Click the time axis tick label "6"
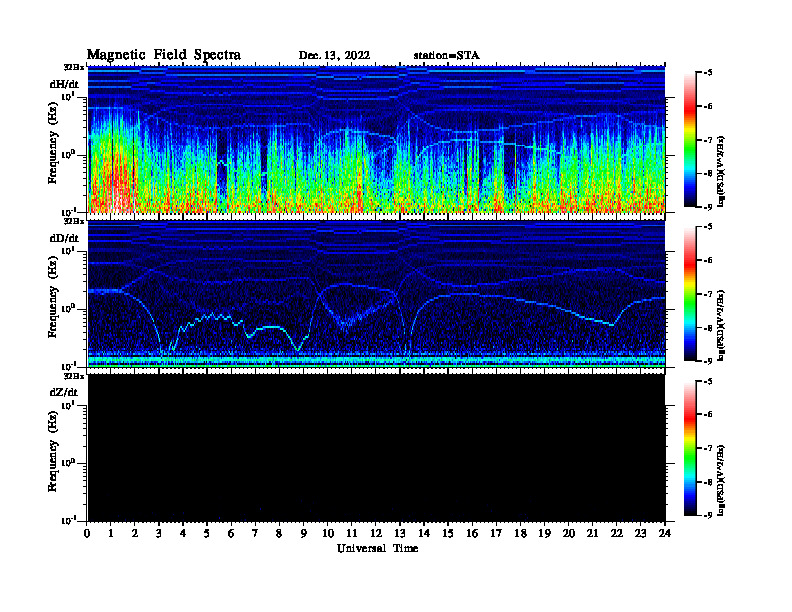This screenshot has height=612, width=792. (x=231, y=534)
